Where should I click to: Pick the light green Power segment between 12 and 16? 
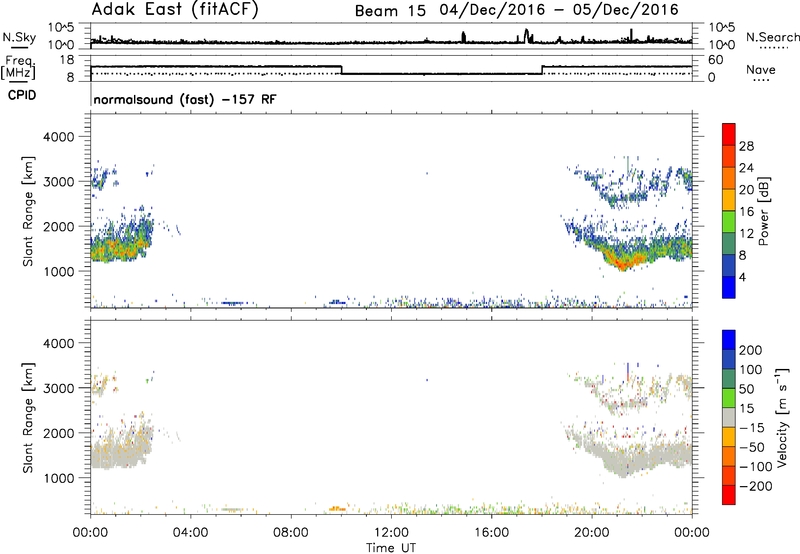pos(729,222)
